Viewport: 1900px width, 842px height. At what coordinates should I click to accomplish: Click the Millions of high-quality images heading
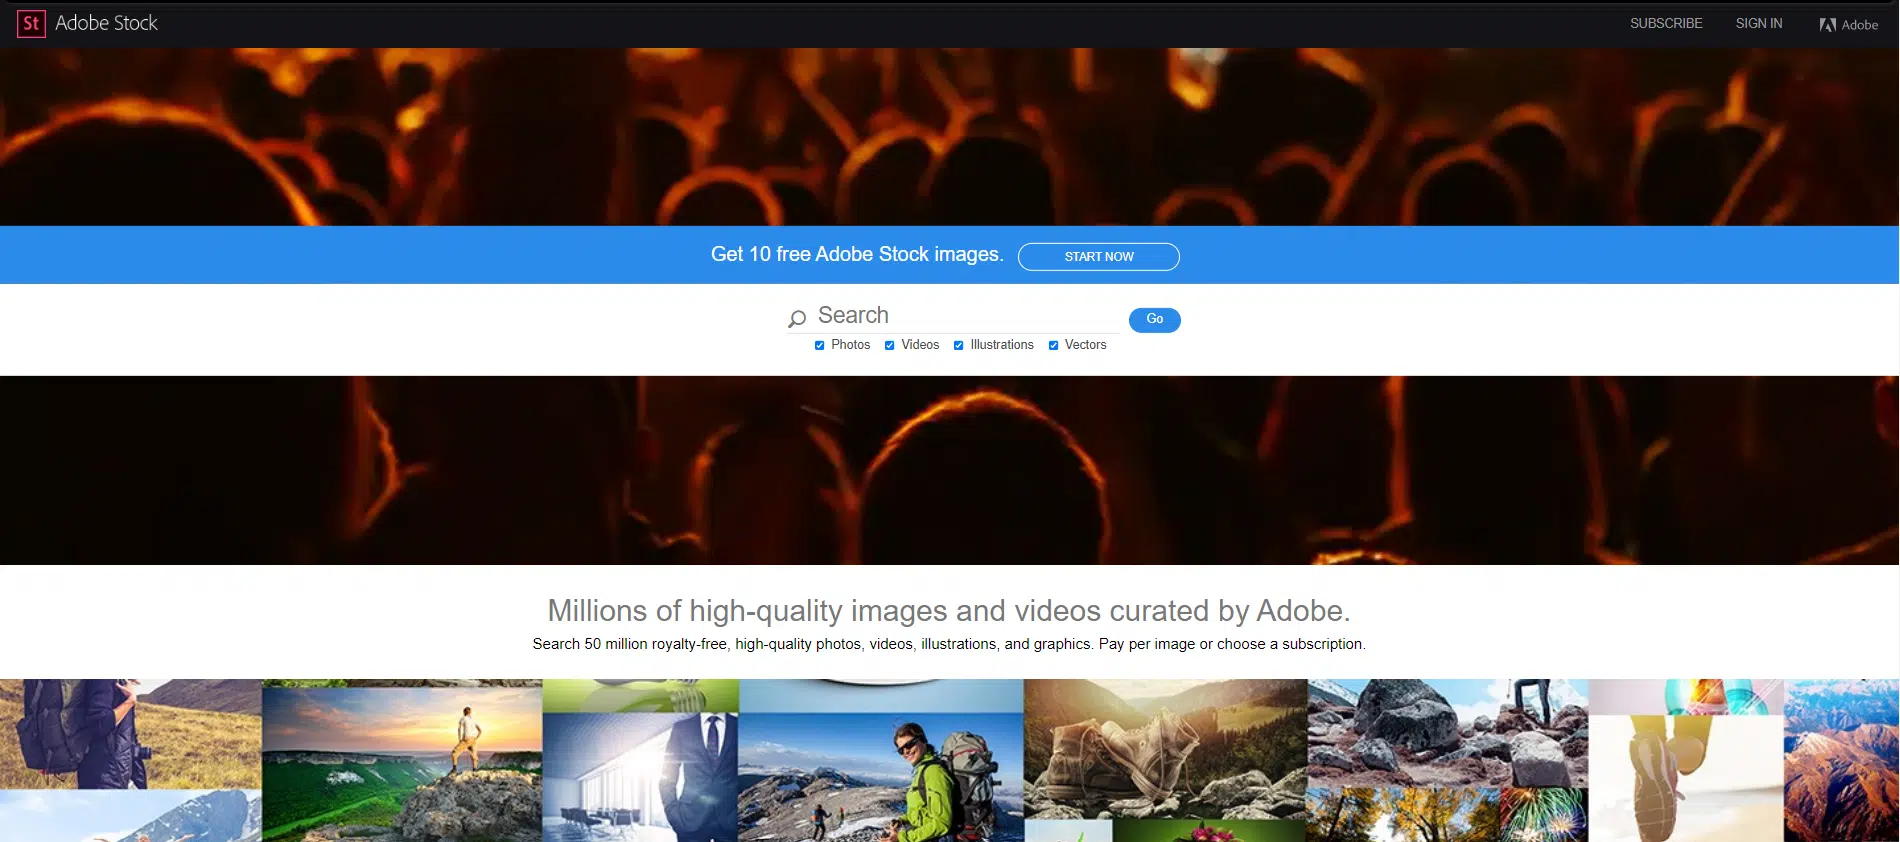949,610
